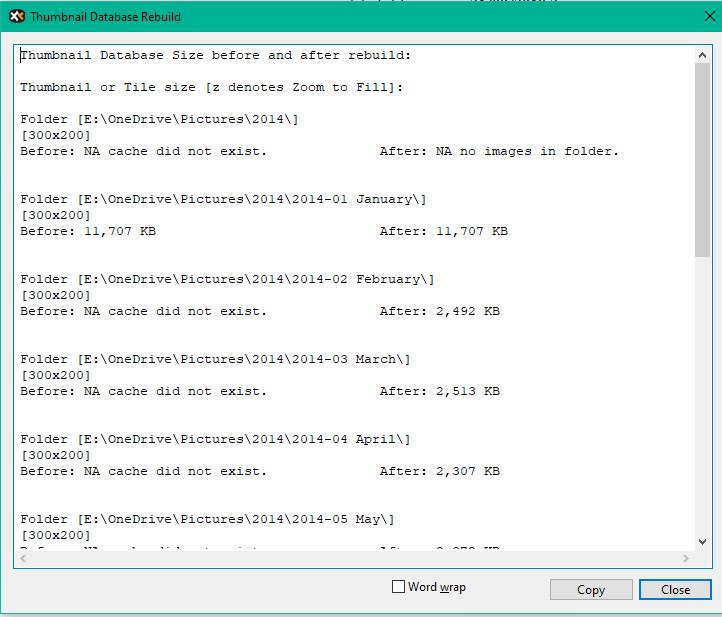
Task: Click the horizontal scrollbar right arrow
Action: click(x=686, y=558)
